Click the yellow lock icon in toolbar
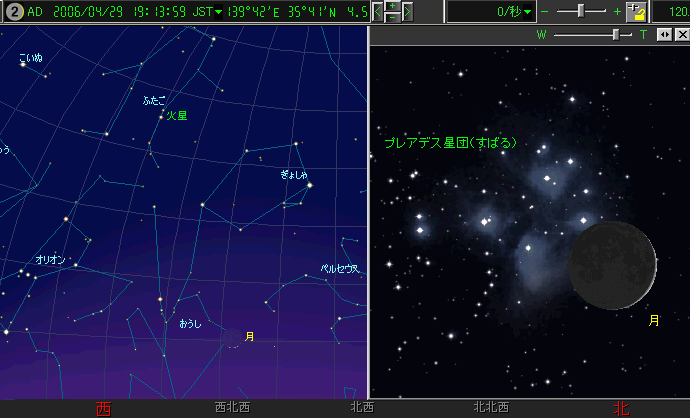Screen dimensions: 690x418 point(636,12)
